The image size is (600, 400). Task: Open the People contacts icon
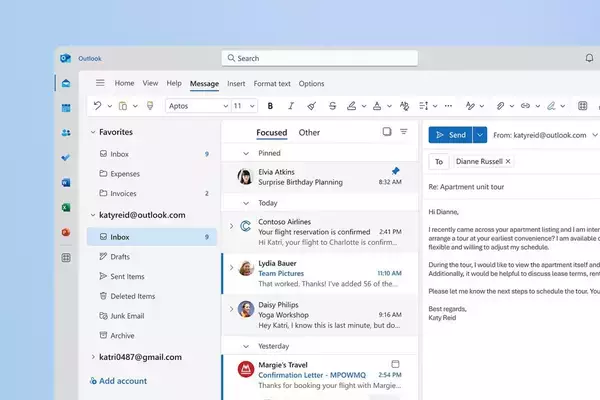(66, 132)
